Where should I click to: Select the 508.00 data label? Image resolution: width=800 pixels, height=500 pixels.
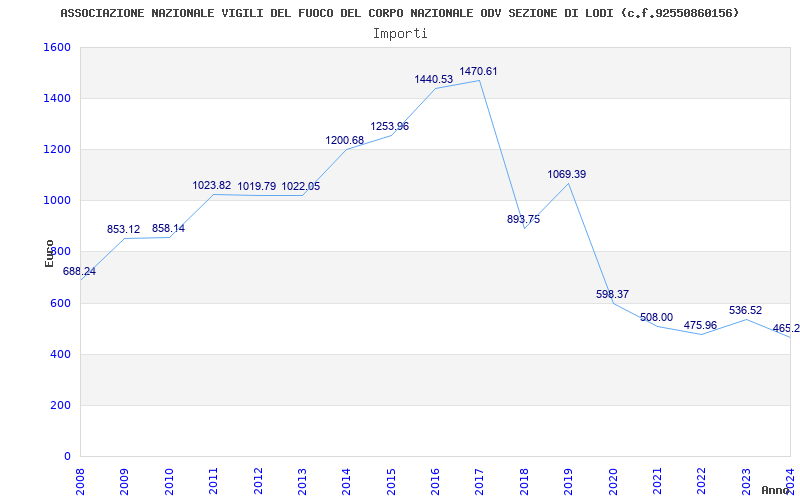pyautogui.click(x=657, y=318)
